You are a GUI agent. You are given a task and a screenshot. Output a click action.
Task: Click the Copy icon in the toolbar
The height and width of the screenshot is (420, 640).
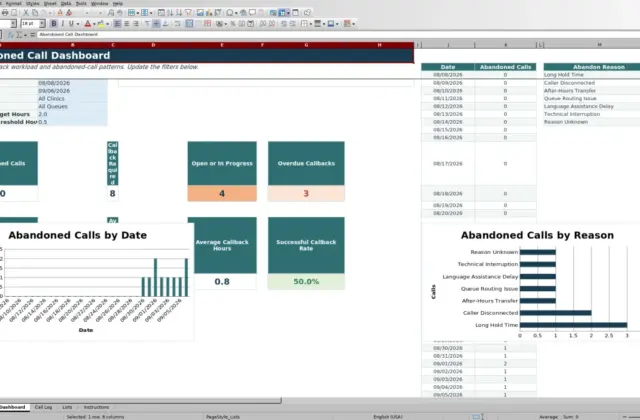(35, 13)
